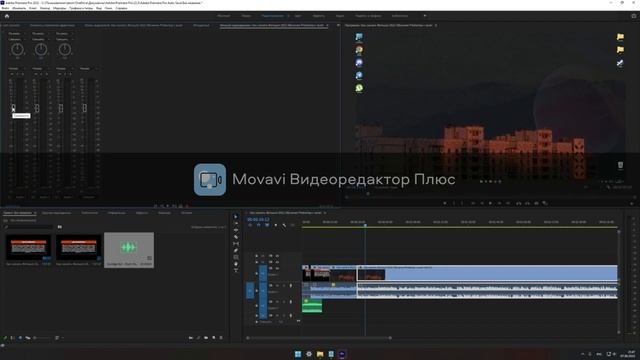The height and width of the screenshot is (360, 640).
Task: Open automation mode dropdown of second mixer track
Action: [40, 69]
